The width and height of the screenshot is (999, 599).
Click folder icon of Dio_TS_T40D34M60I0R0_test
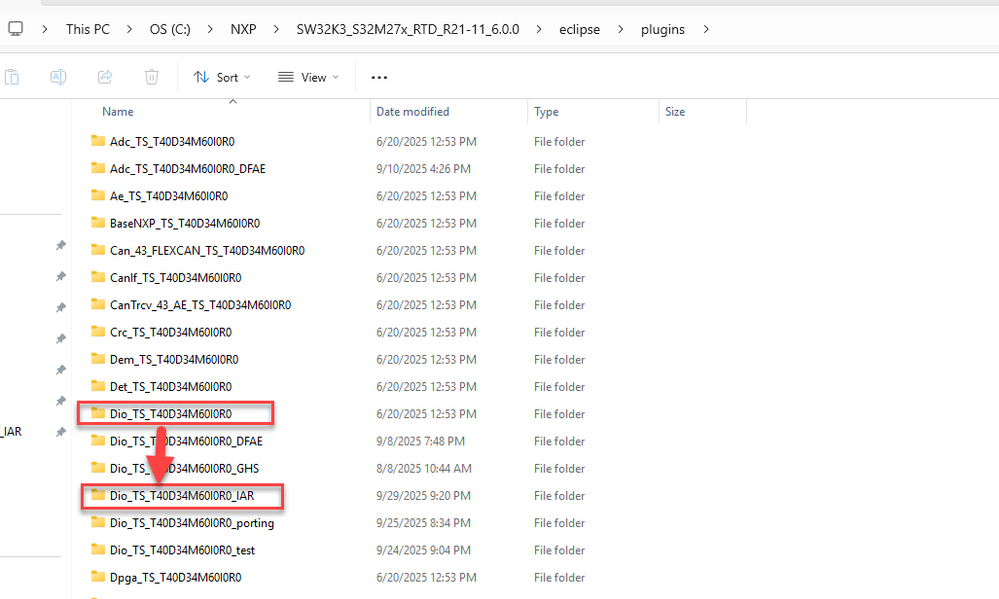click(97, 549)
